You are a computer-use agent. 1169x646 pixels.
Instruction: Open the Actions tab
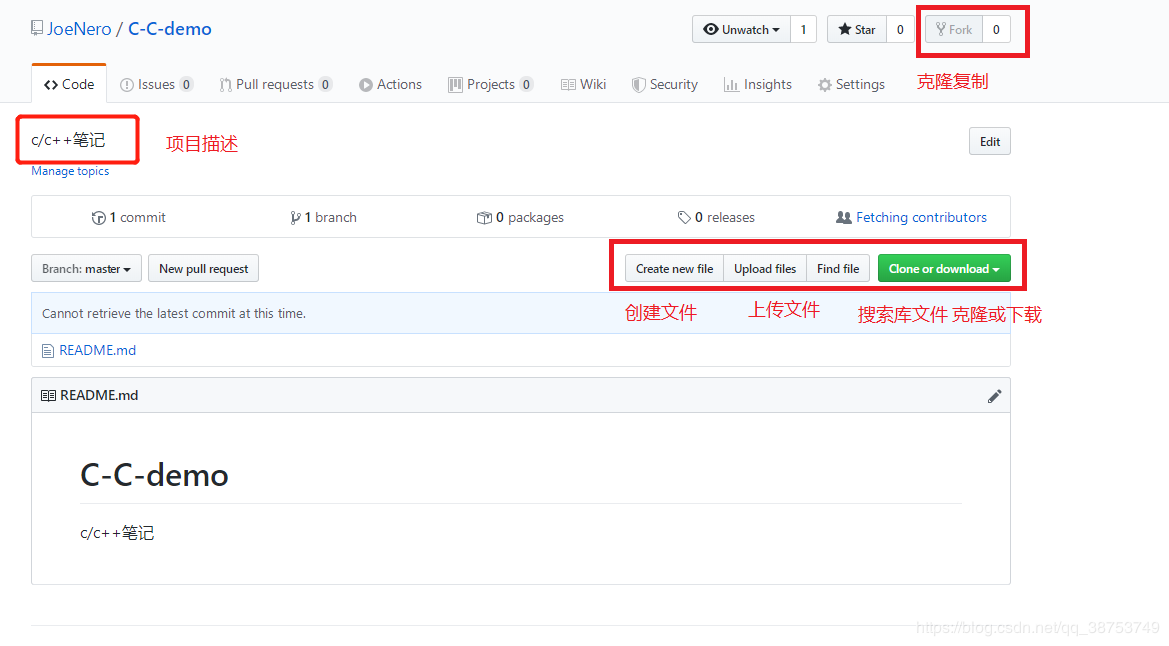(x=391, y=84)
